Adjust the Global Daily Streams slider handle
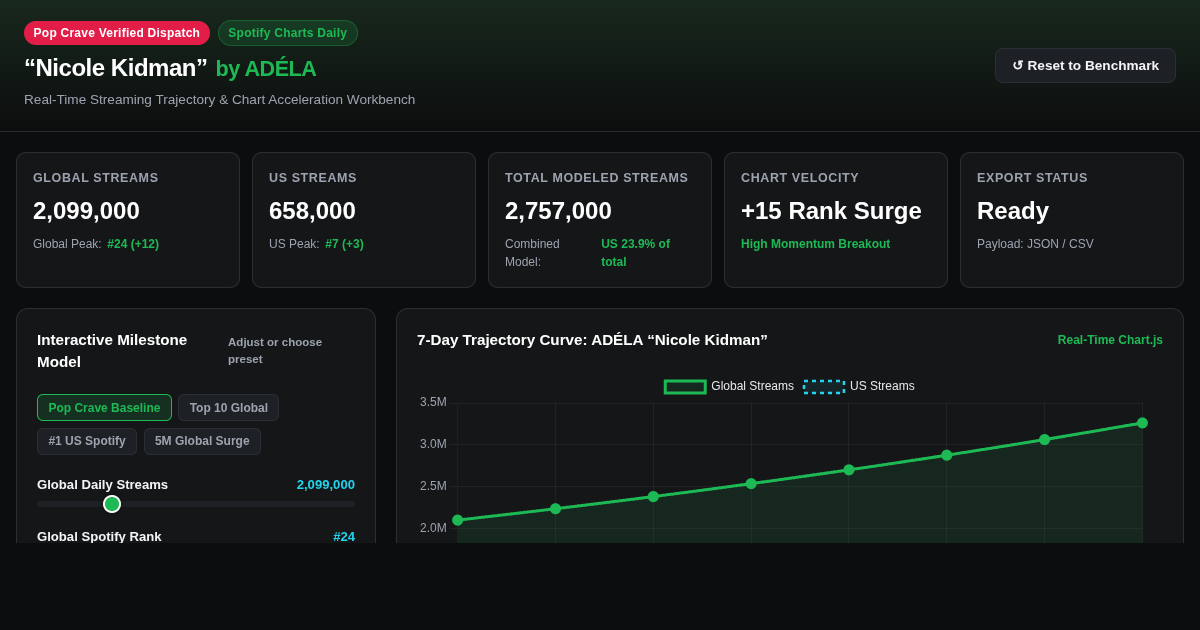This screenshot has width=1200, height=630. click(112, 504)
